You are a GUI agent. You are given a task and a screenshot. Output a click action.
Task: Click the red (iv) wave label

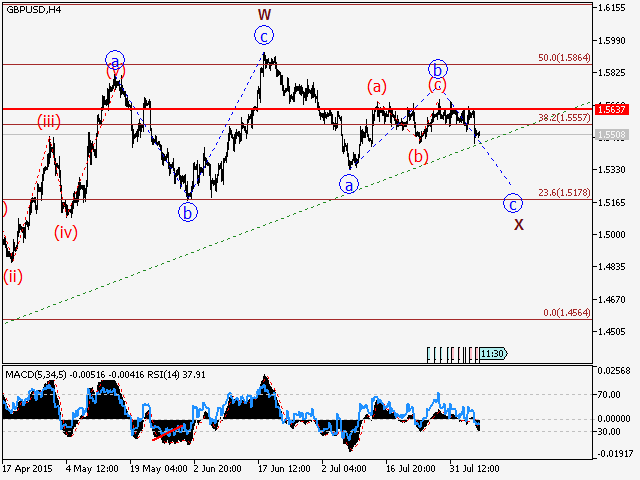pyautogui.click(x=66, y=232)
